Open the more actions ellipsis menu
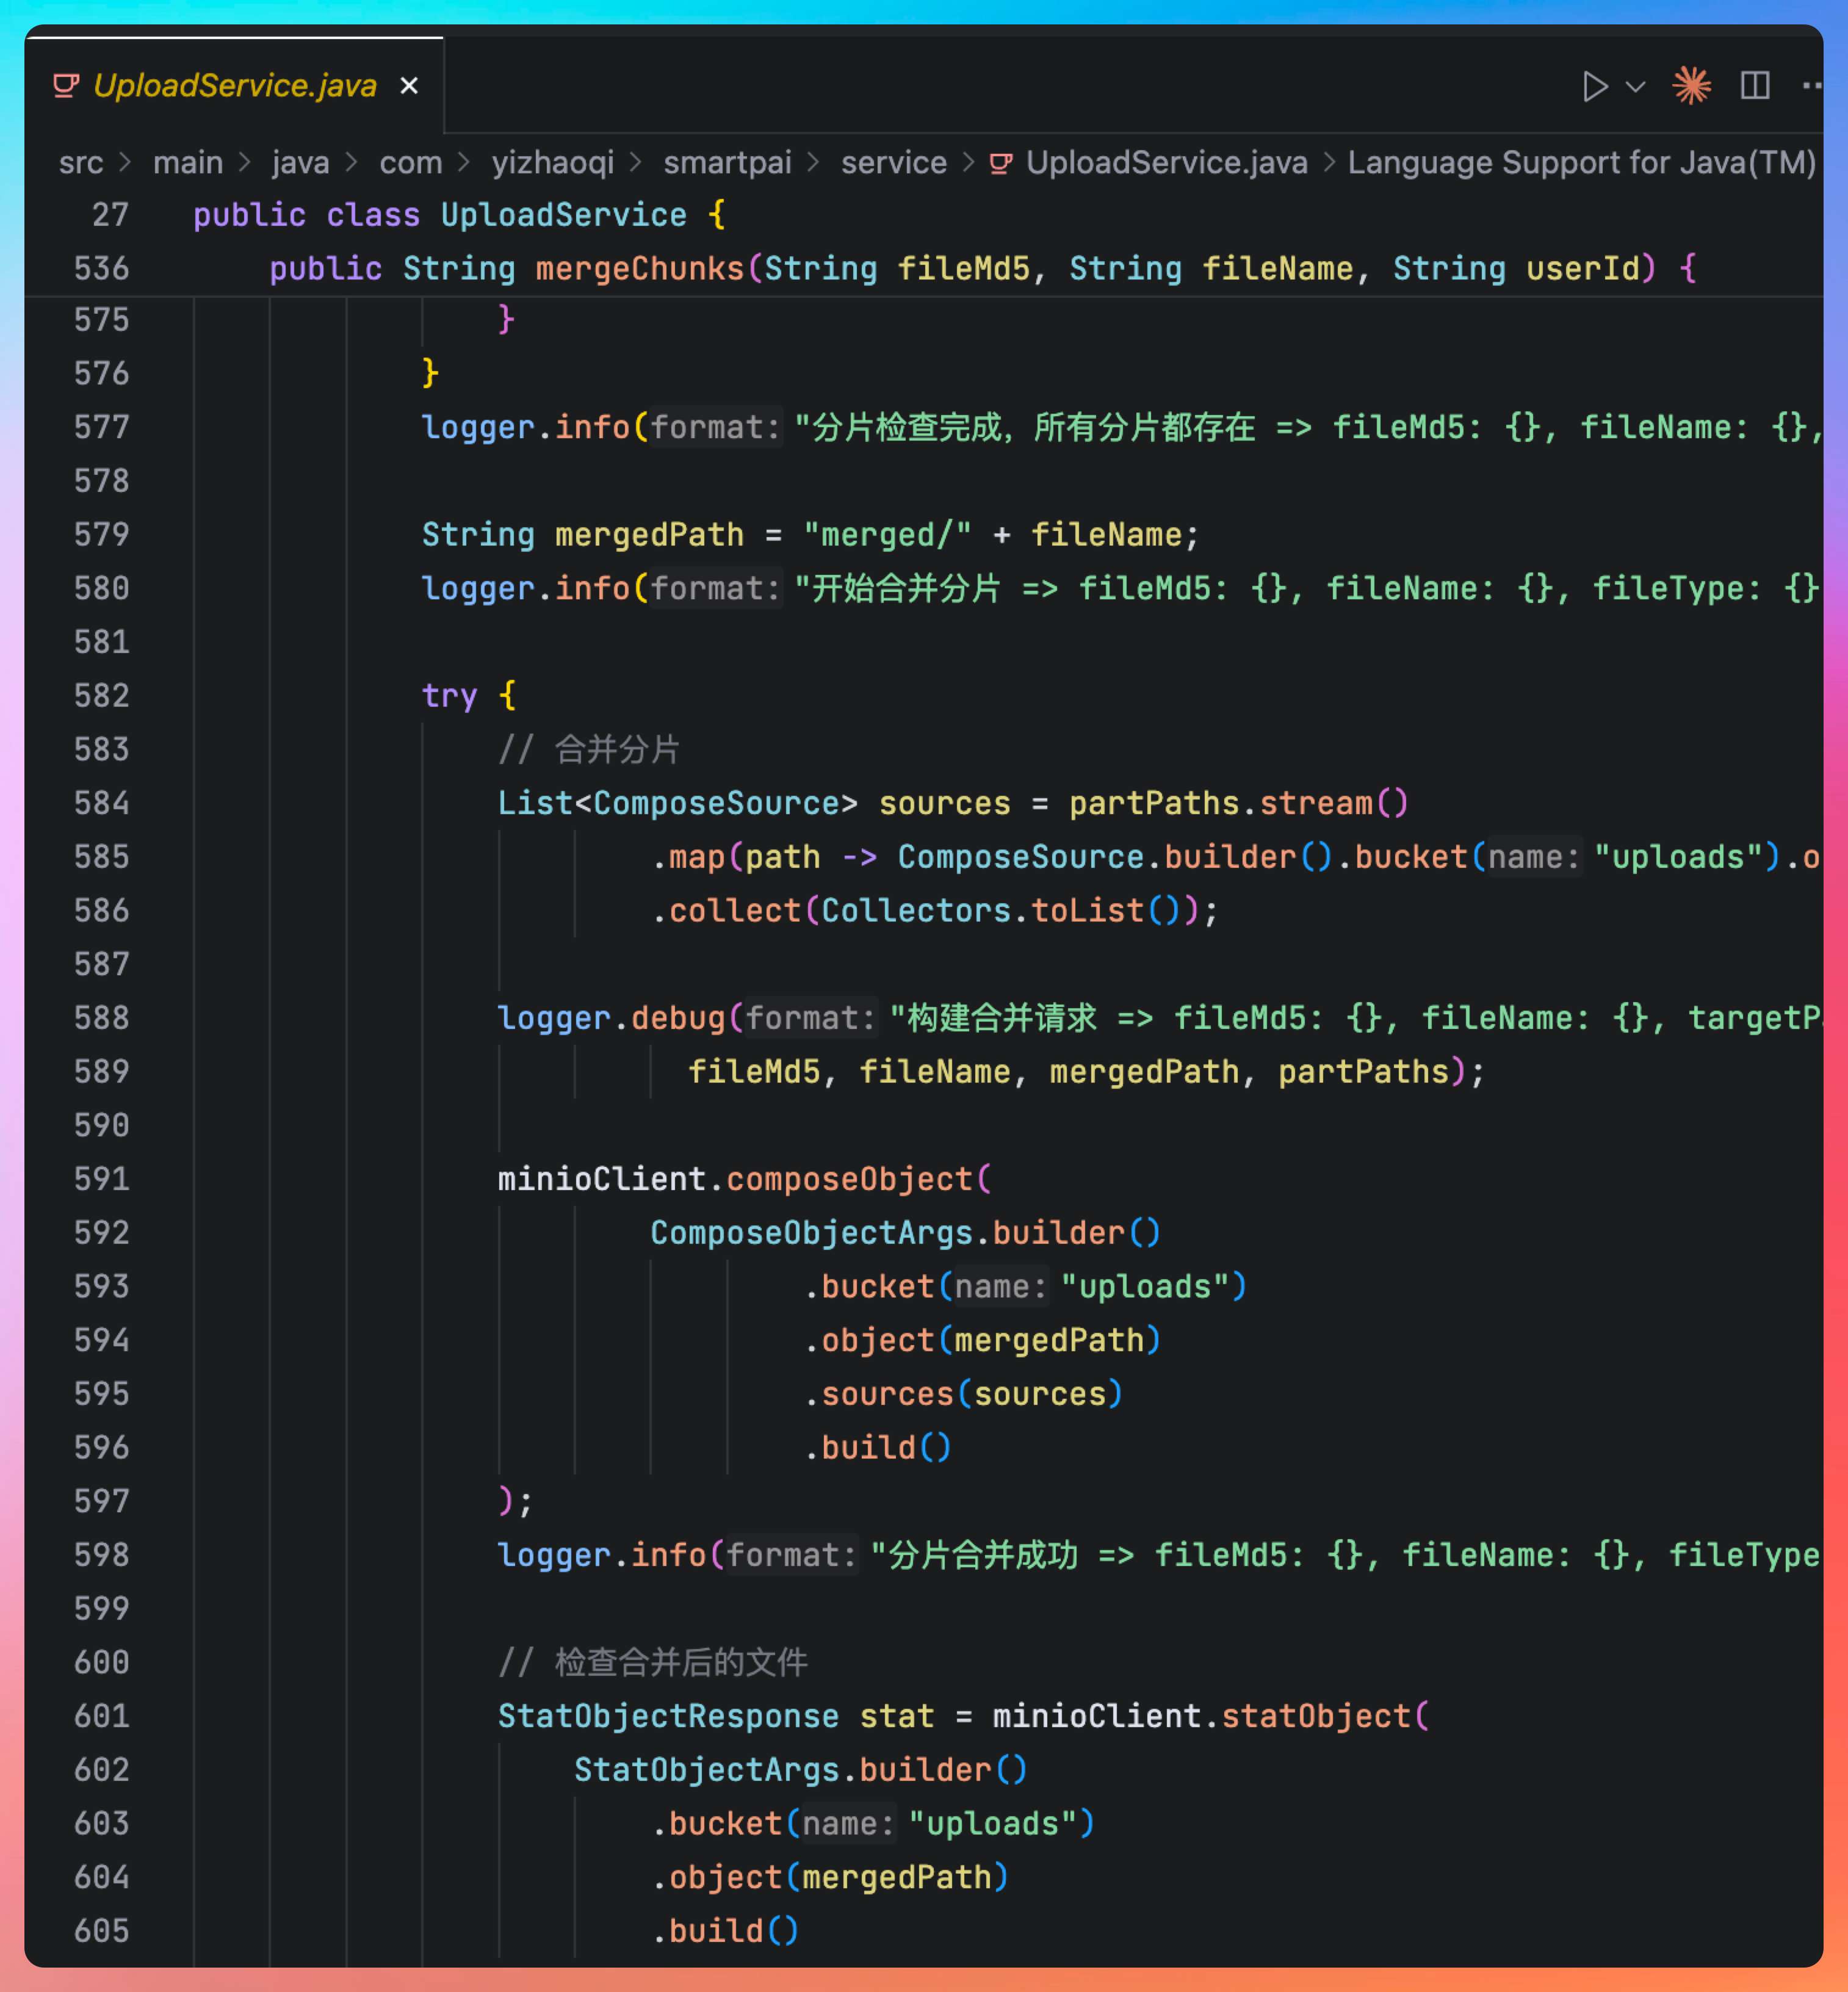Viewport: 1848px width, 1992px height. coord(1812,86)
